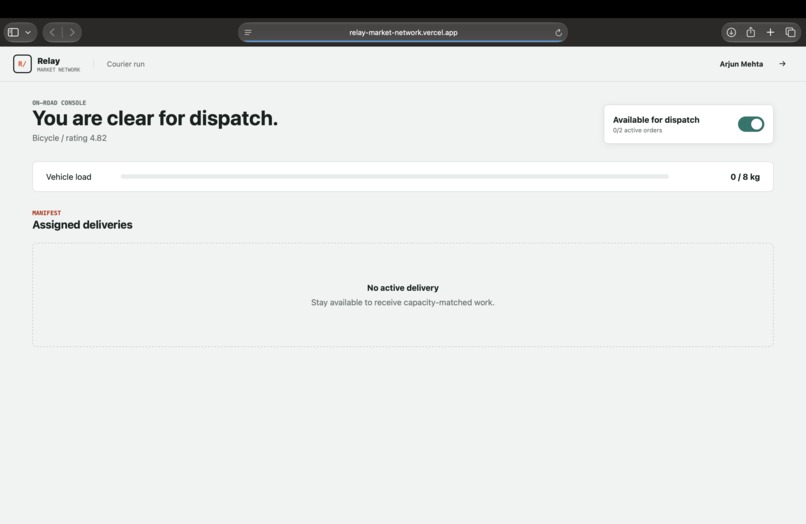Turn off Available for dispatch toggle
Image resolution: width=806 pixels, height=524 pixels.
[750, 124]
